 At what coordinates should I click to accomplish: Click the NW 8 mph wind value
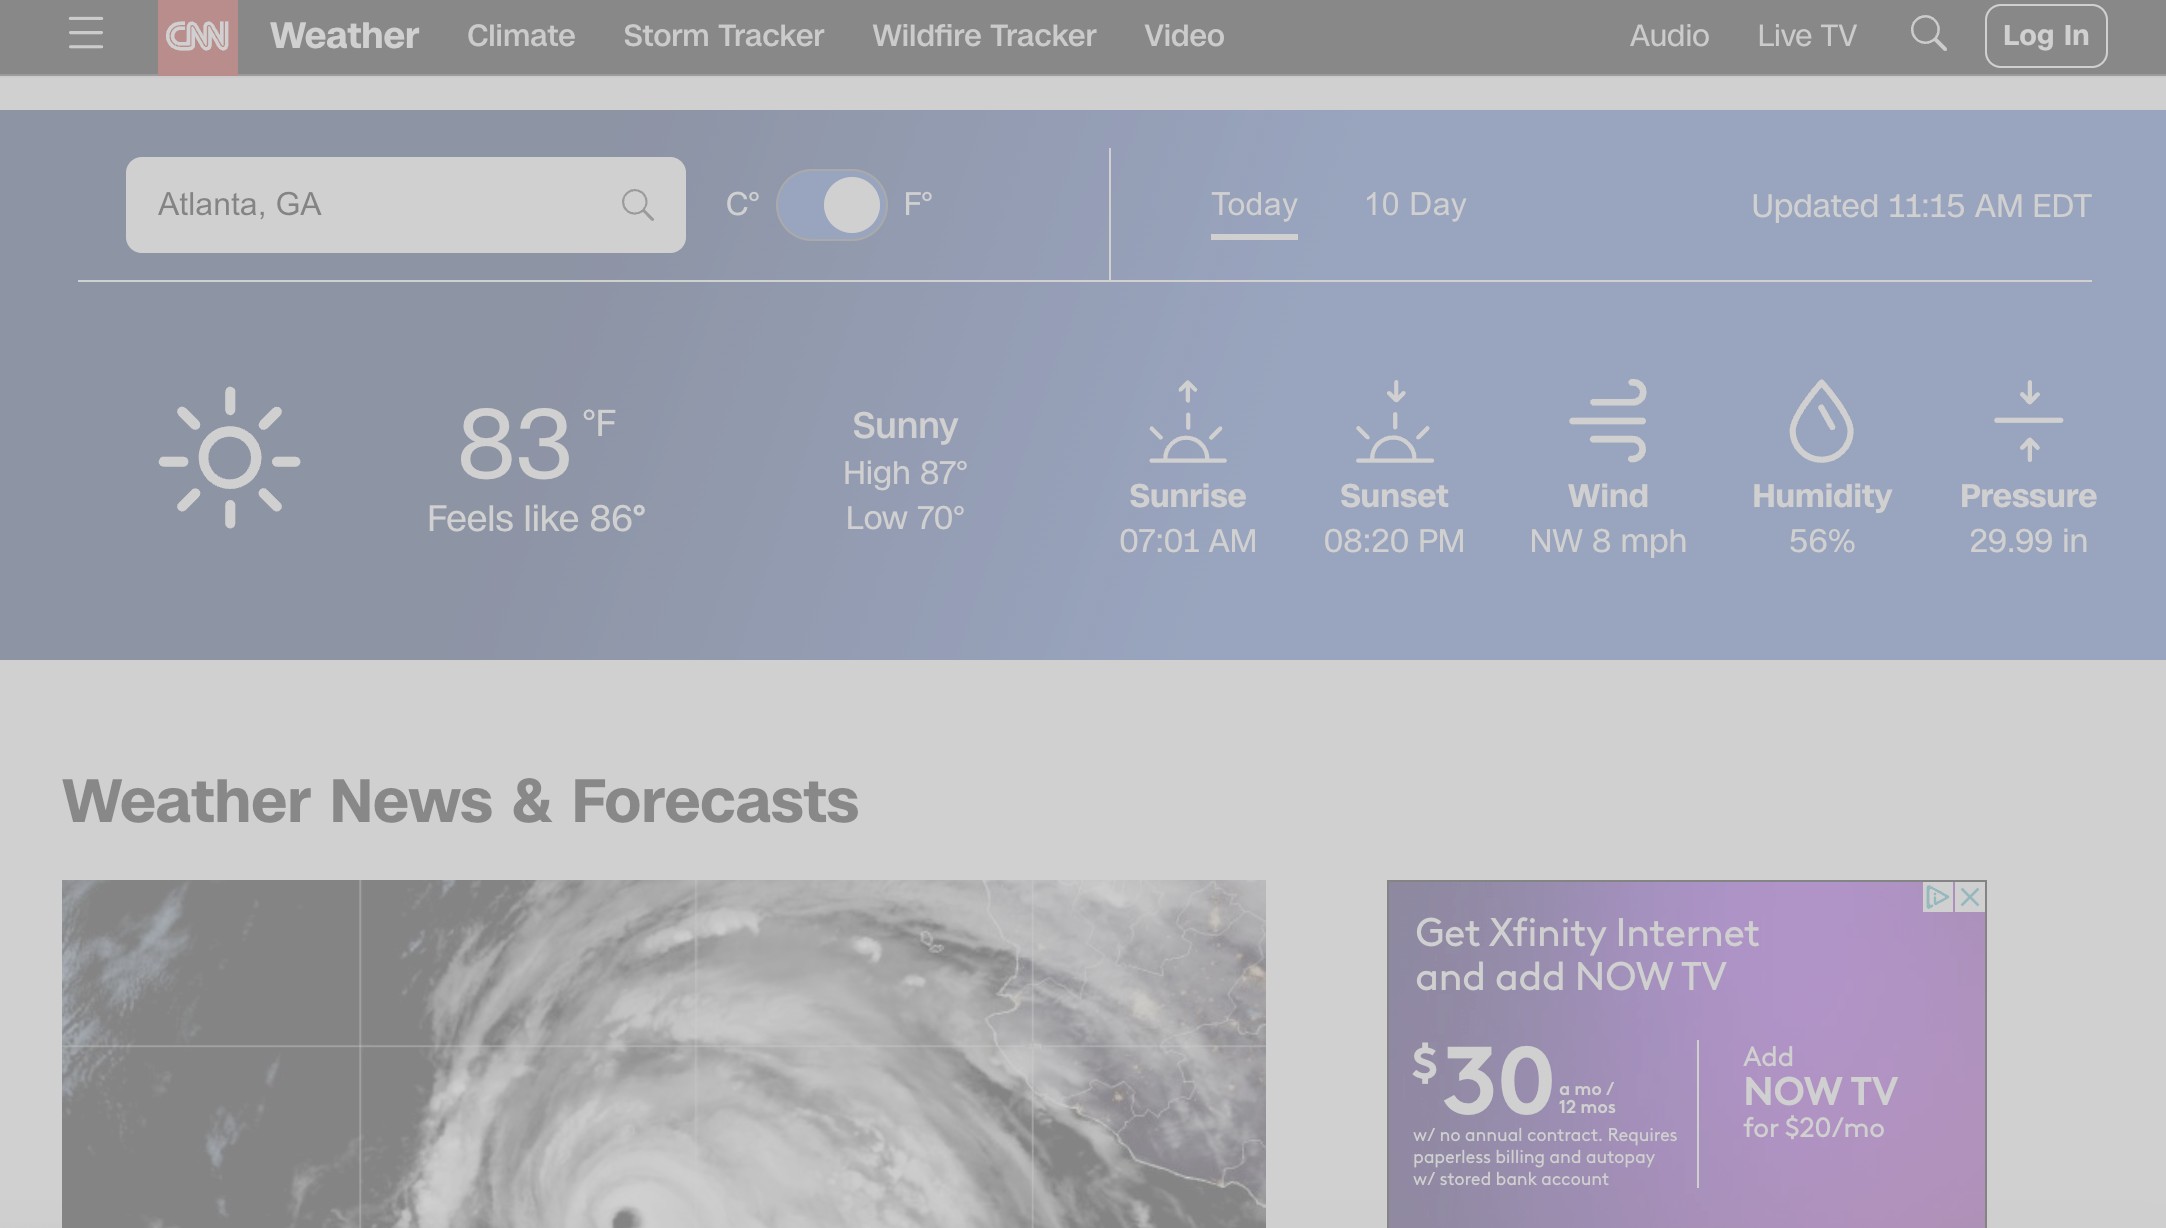1608,541
